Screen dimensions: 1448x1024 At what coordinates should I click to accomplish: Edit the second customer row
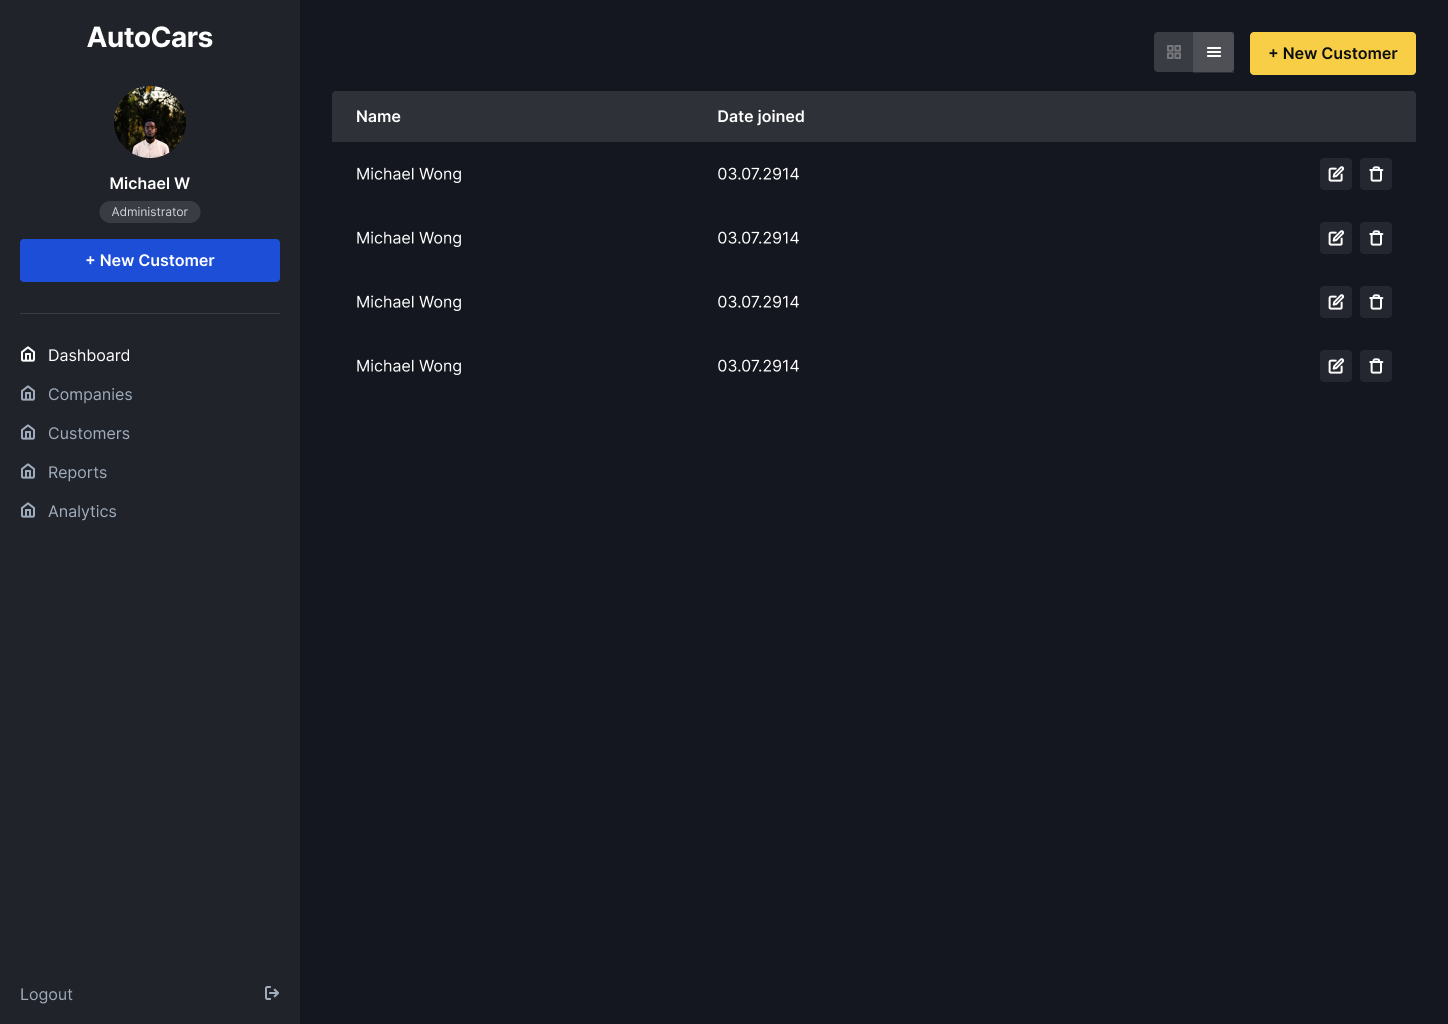point(1335,238)
